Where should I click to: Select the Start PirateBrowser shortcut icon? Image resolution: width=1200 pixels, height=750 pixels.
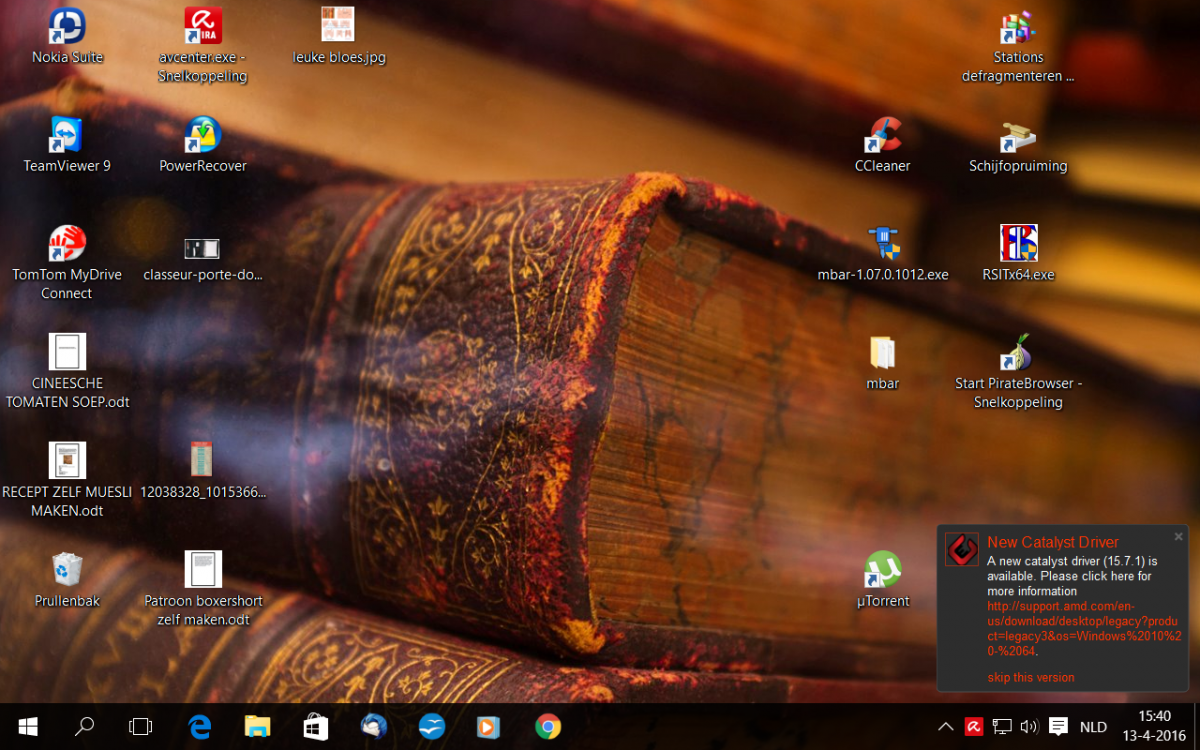pyautogui.click(x=1018, y=352)
